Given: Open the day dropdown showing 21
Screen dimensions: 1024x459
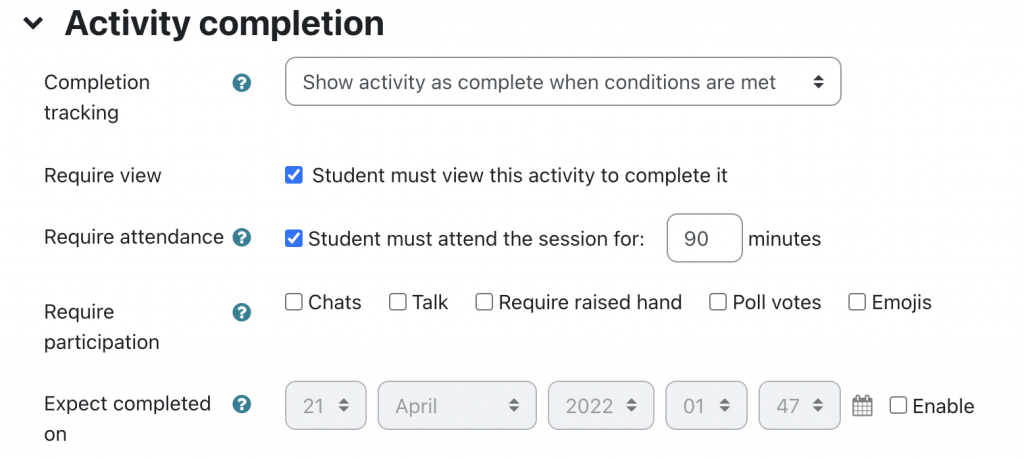Looking at the screenshot, I should point(326,406).
